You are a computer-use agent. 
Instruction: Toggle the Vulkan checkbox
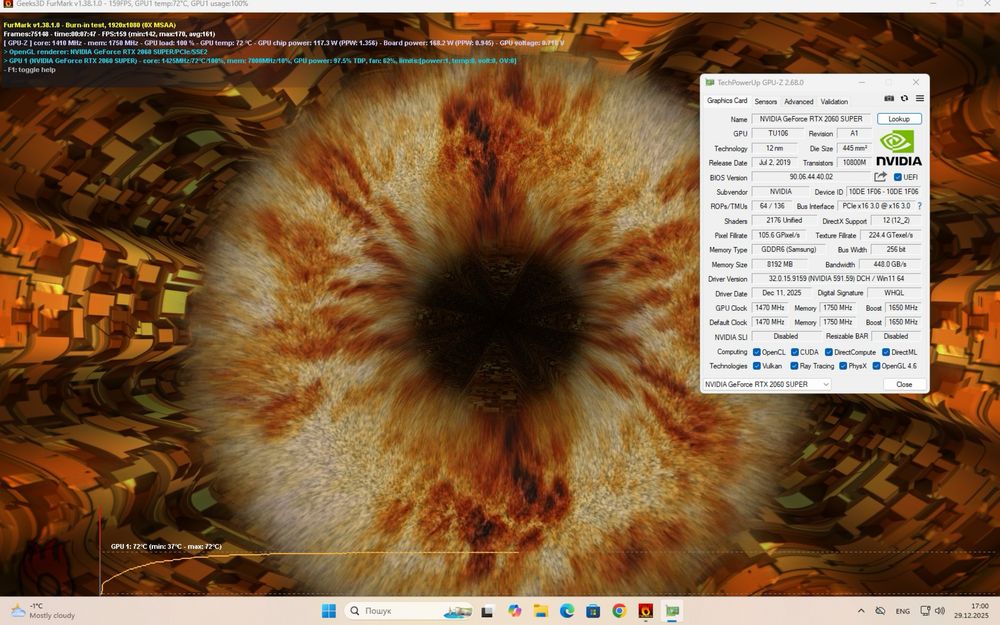pos(756,366)
